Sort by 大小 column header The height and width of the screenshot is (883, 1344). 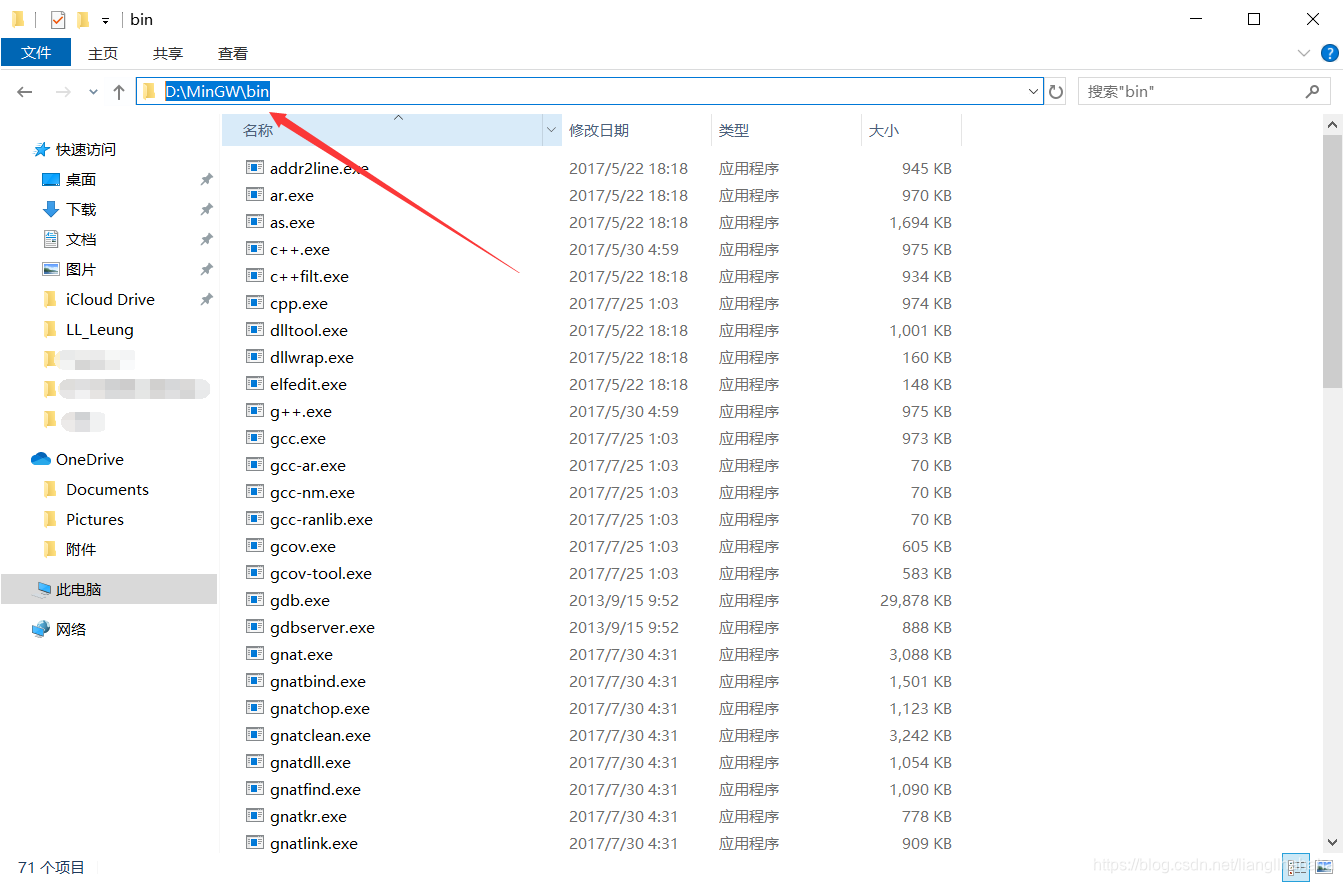pyautogui.click(x=911, y=130)
